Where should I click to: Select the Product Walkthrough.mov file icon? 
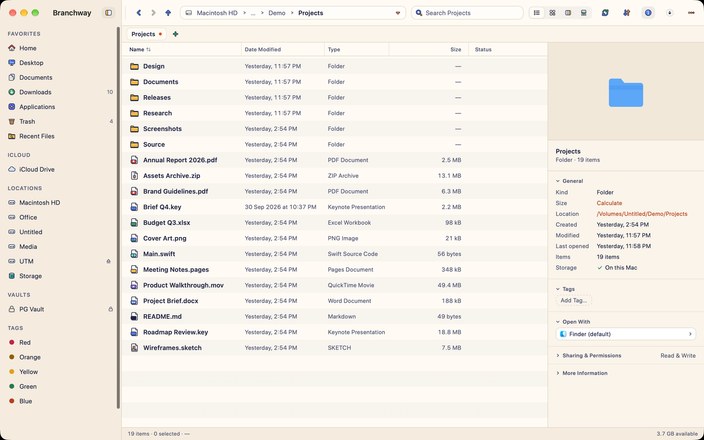134,286
